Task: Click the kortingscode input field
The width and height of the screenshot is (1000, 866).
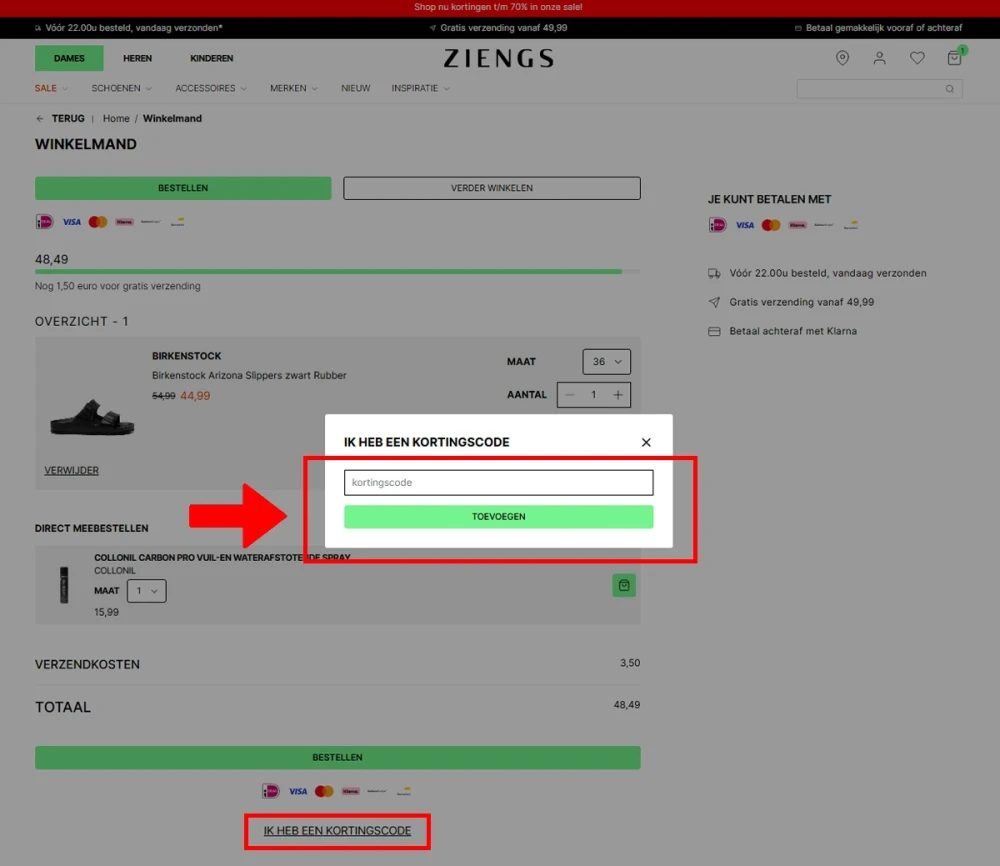Action: point(499,483)
